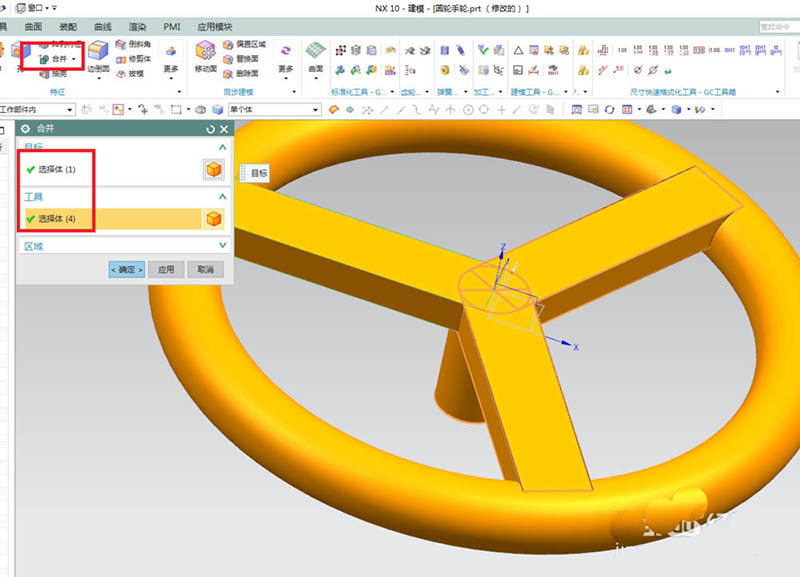
Task: Toggle the quadrant point snap circle icon
Action: point(484,109)
